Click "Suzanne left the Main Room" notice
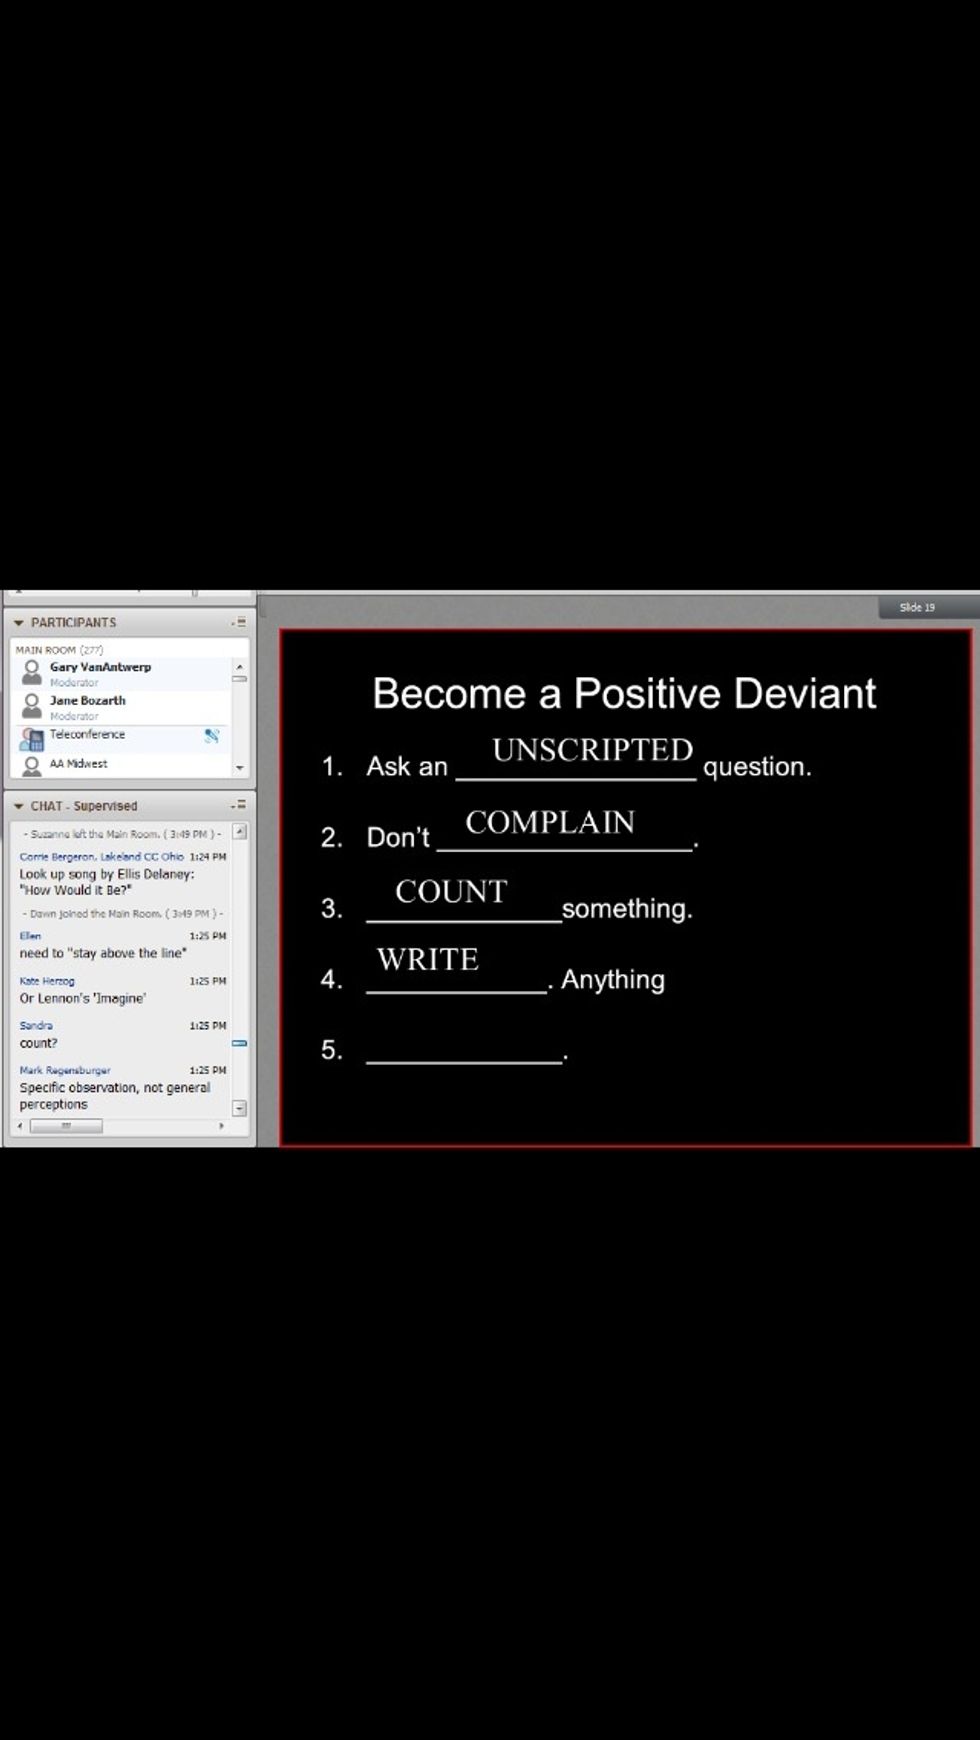This screenshot has width=980, height=1740. click(x=122, y=834)
